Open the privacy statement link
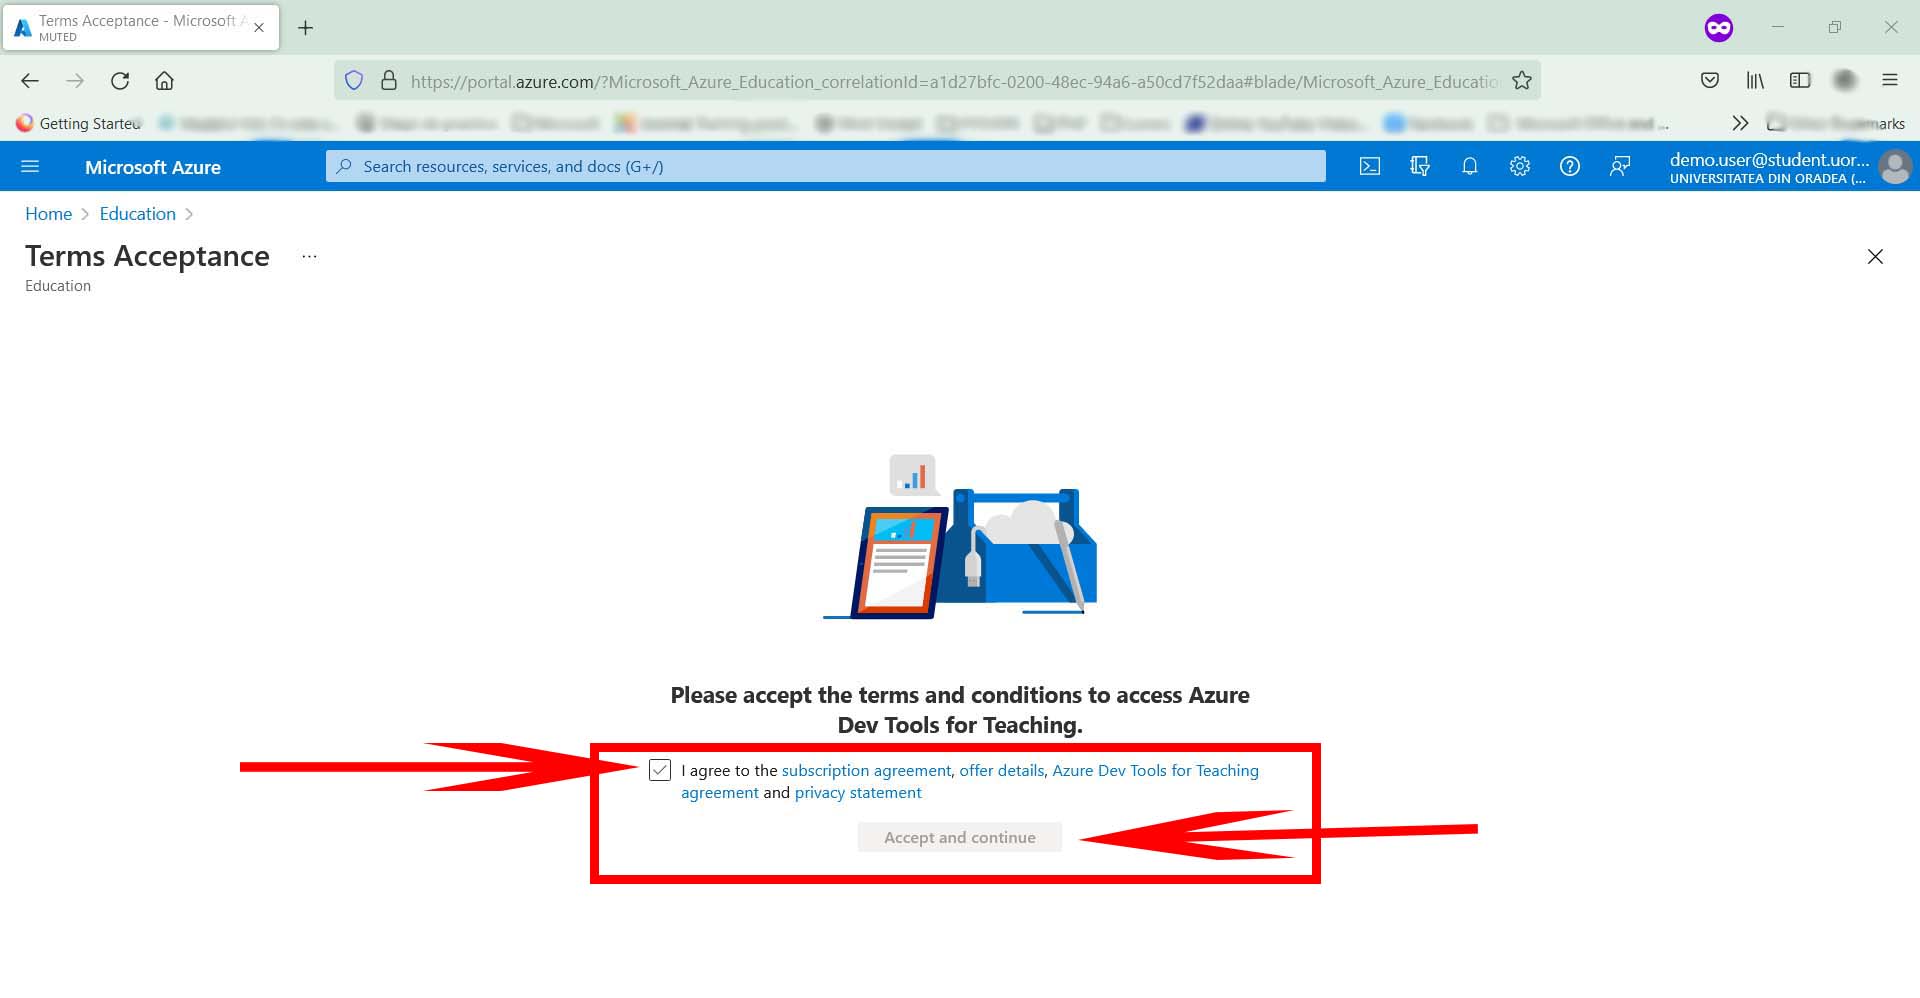Viewport: 1920px width, 998px height. (858, 793)
